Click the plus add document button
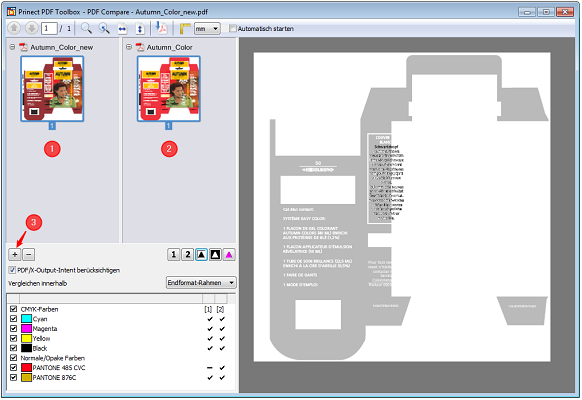The height and width of the screenshot is (400, 582). tap(15, 255)
